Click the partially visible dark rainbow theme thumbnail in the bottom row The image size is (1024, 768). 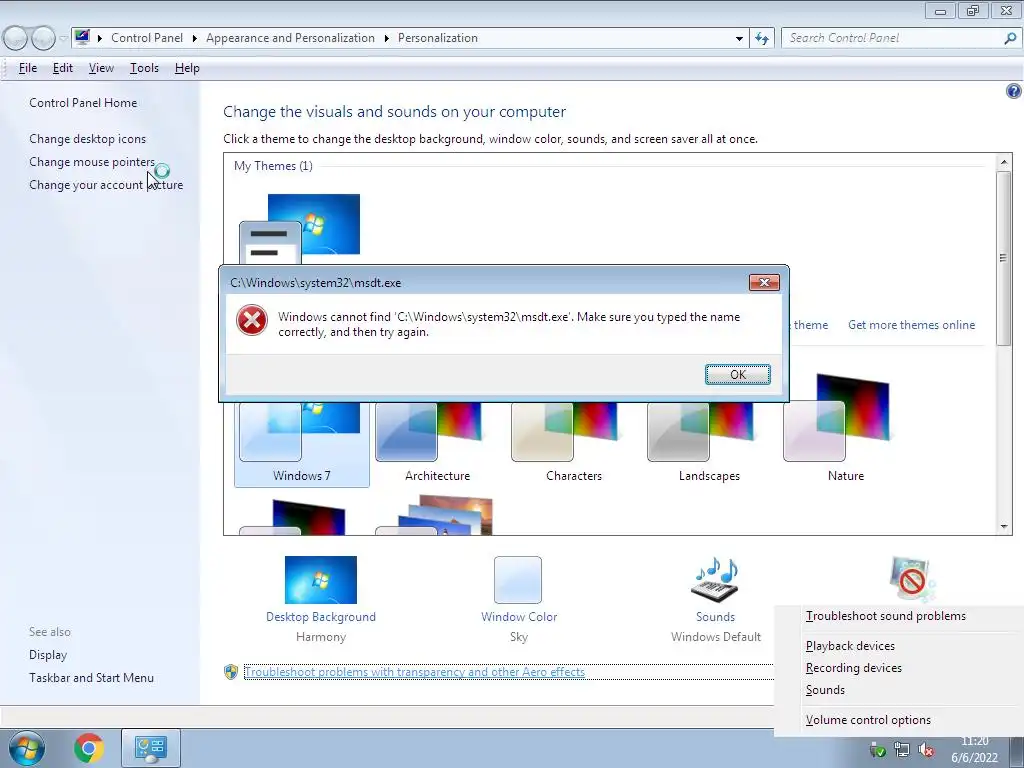[292, 517]
